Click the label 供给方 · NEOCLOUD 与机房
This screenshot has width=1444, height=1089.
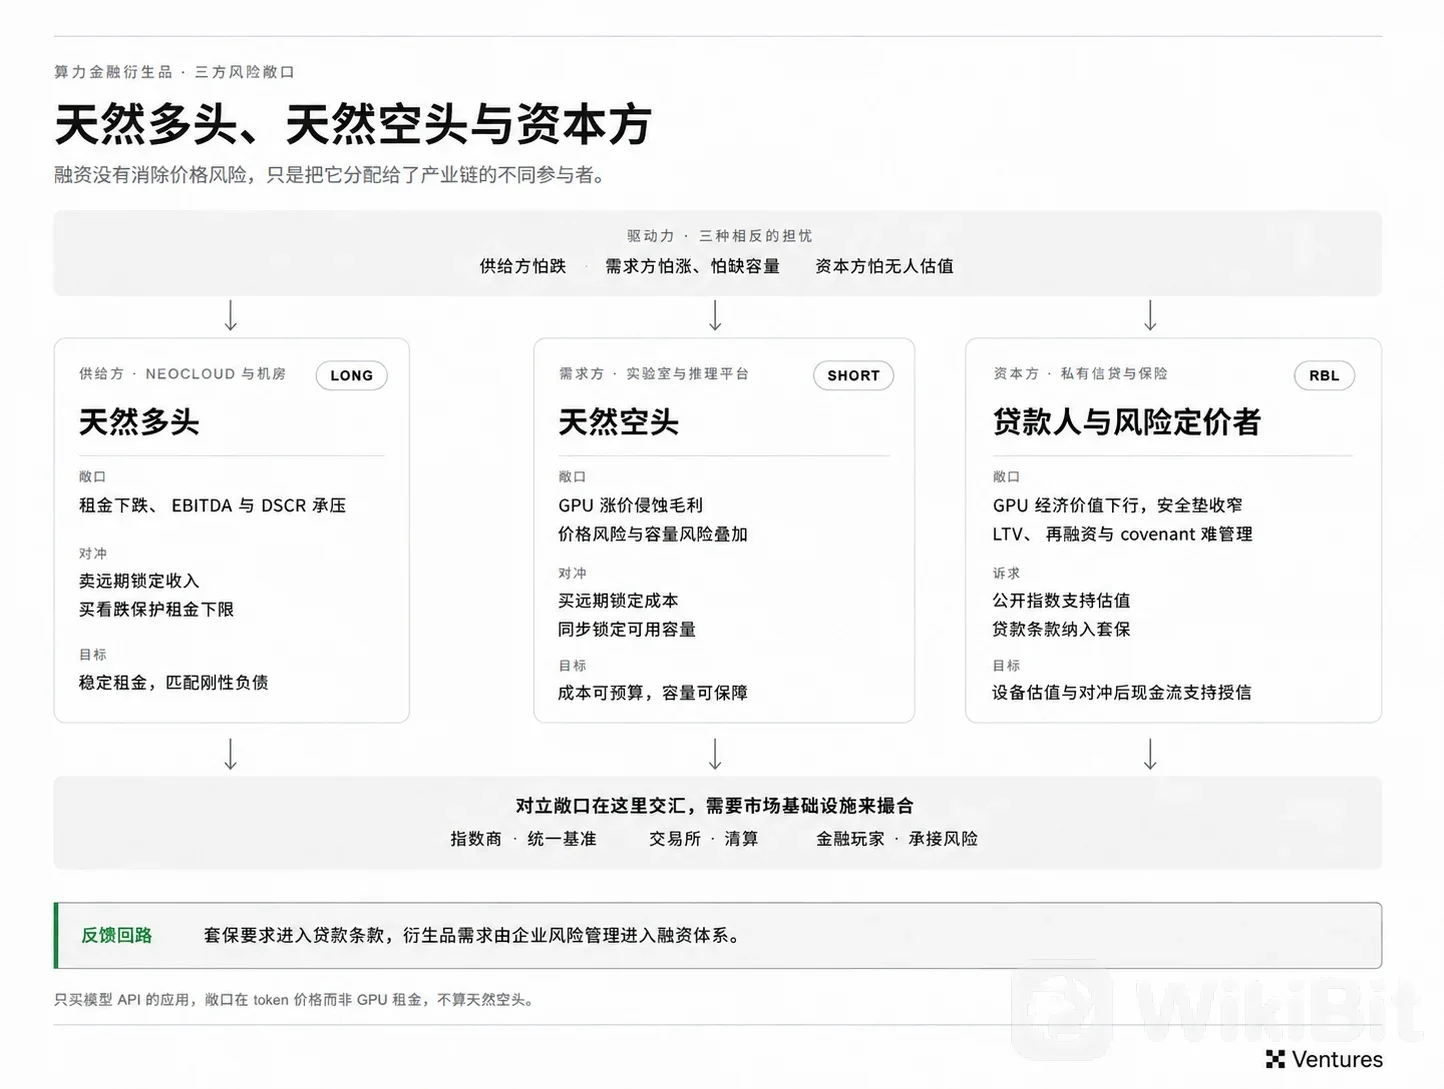tap(183, 374)
